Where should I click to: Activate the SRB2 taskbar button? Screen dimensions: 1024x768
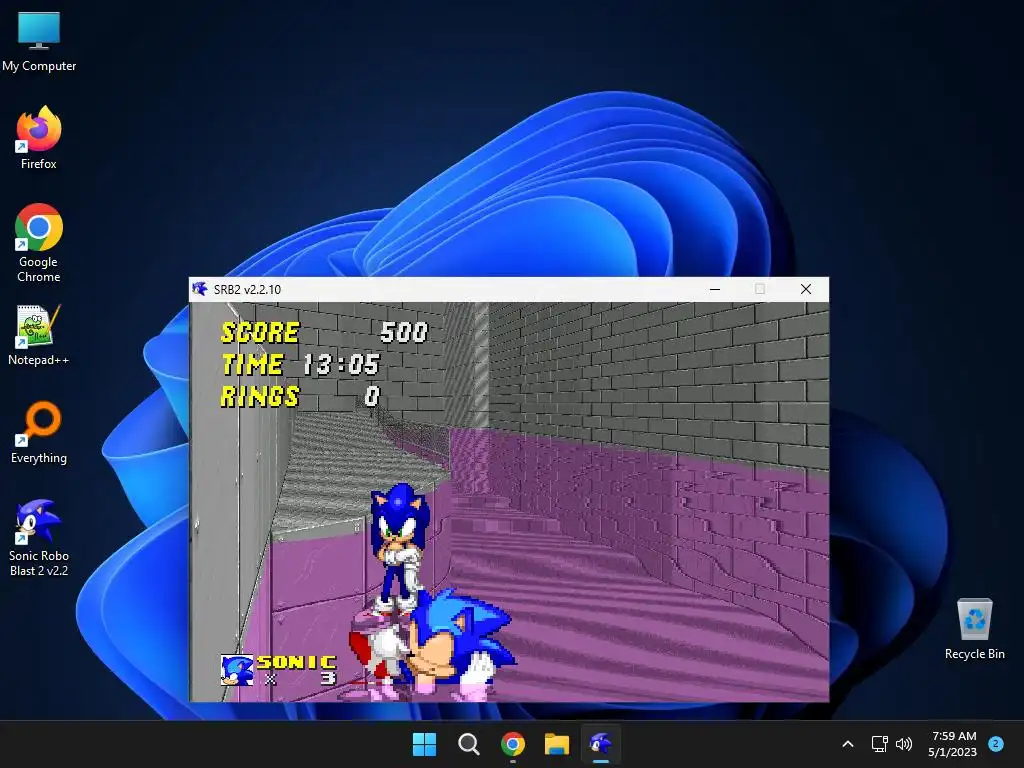[601, 744]
